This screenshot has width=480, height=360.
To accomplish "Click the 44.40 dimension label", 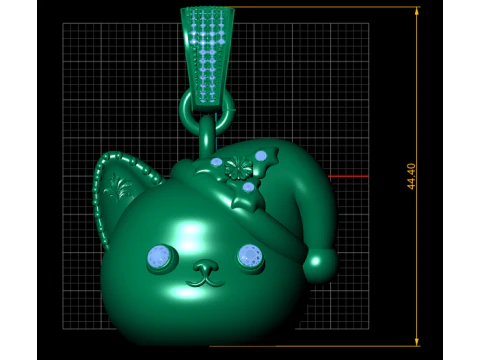I will pos(411,176).
